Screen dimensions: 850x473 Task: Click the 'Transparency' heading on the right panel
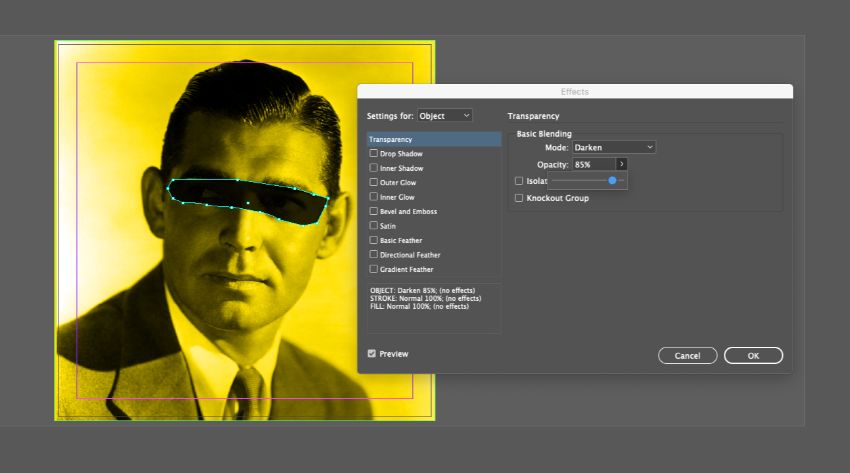(x=533, y=116)
